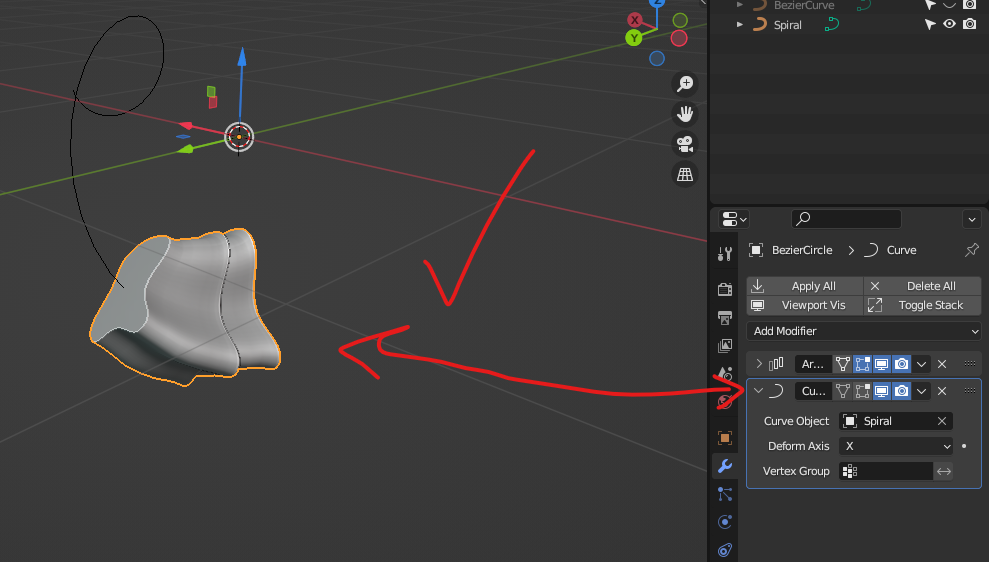Open the Object Constraints properties tab
Viewport: 989px width, 562px height.
[725, 550]
